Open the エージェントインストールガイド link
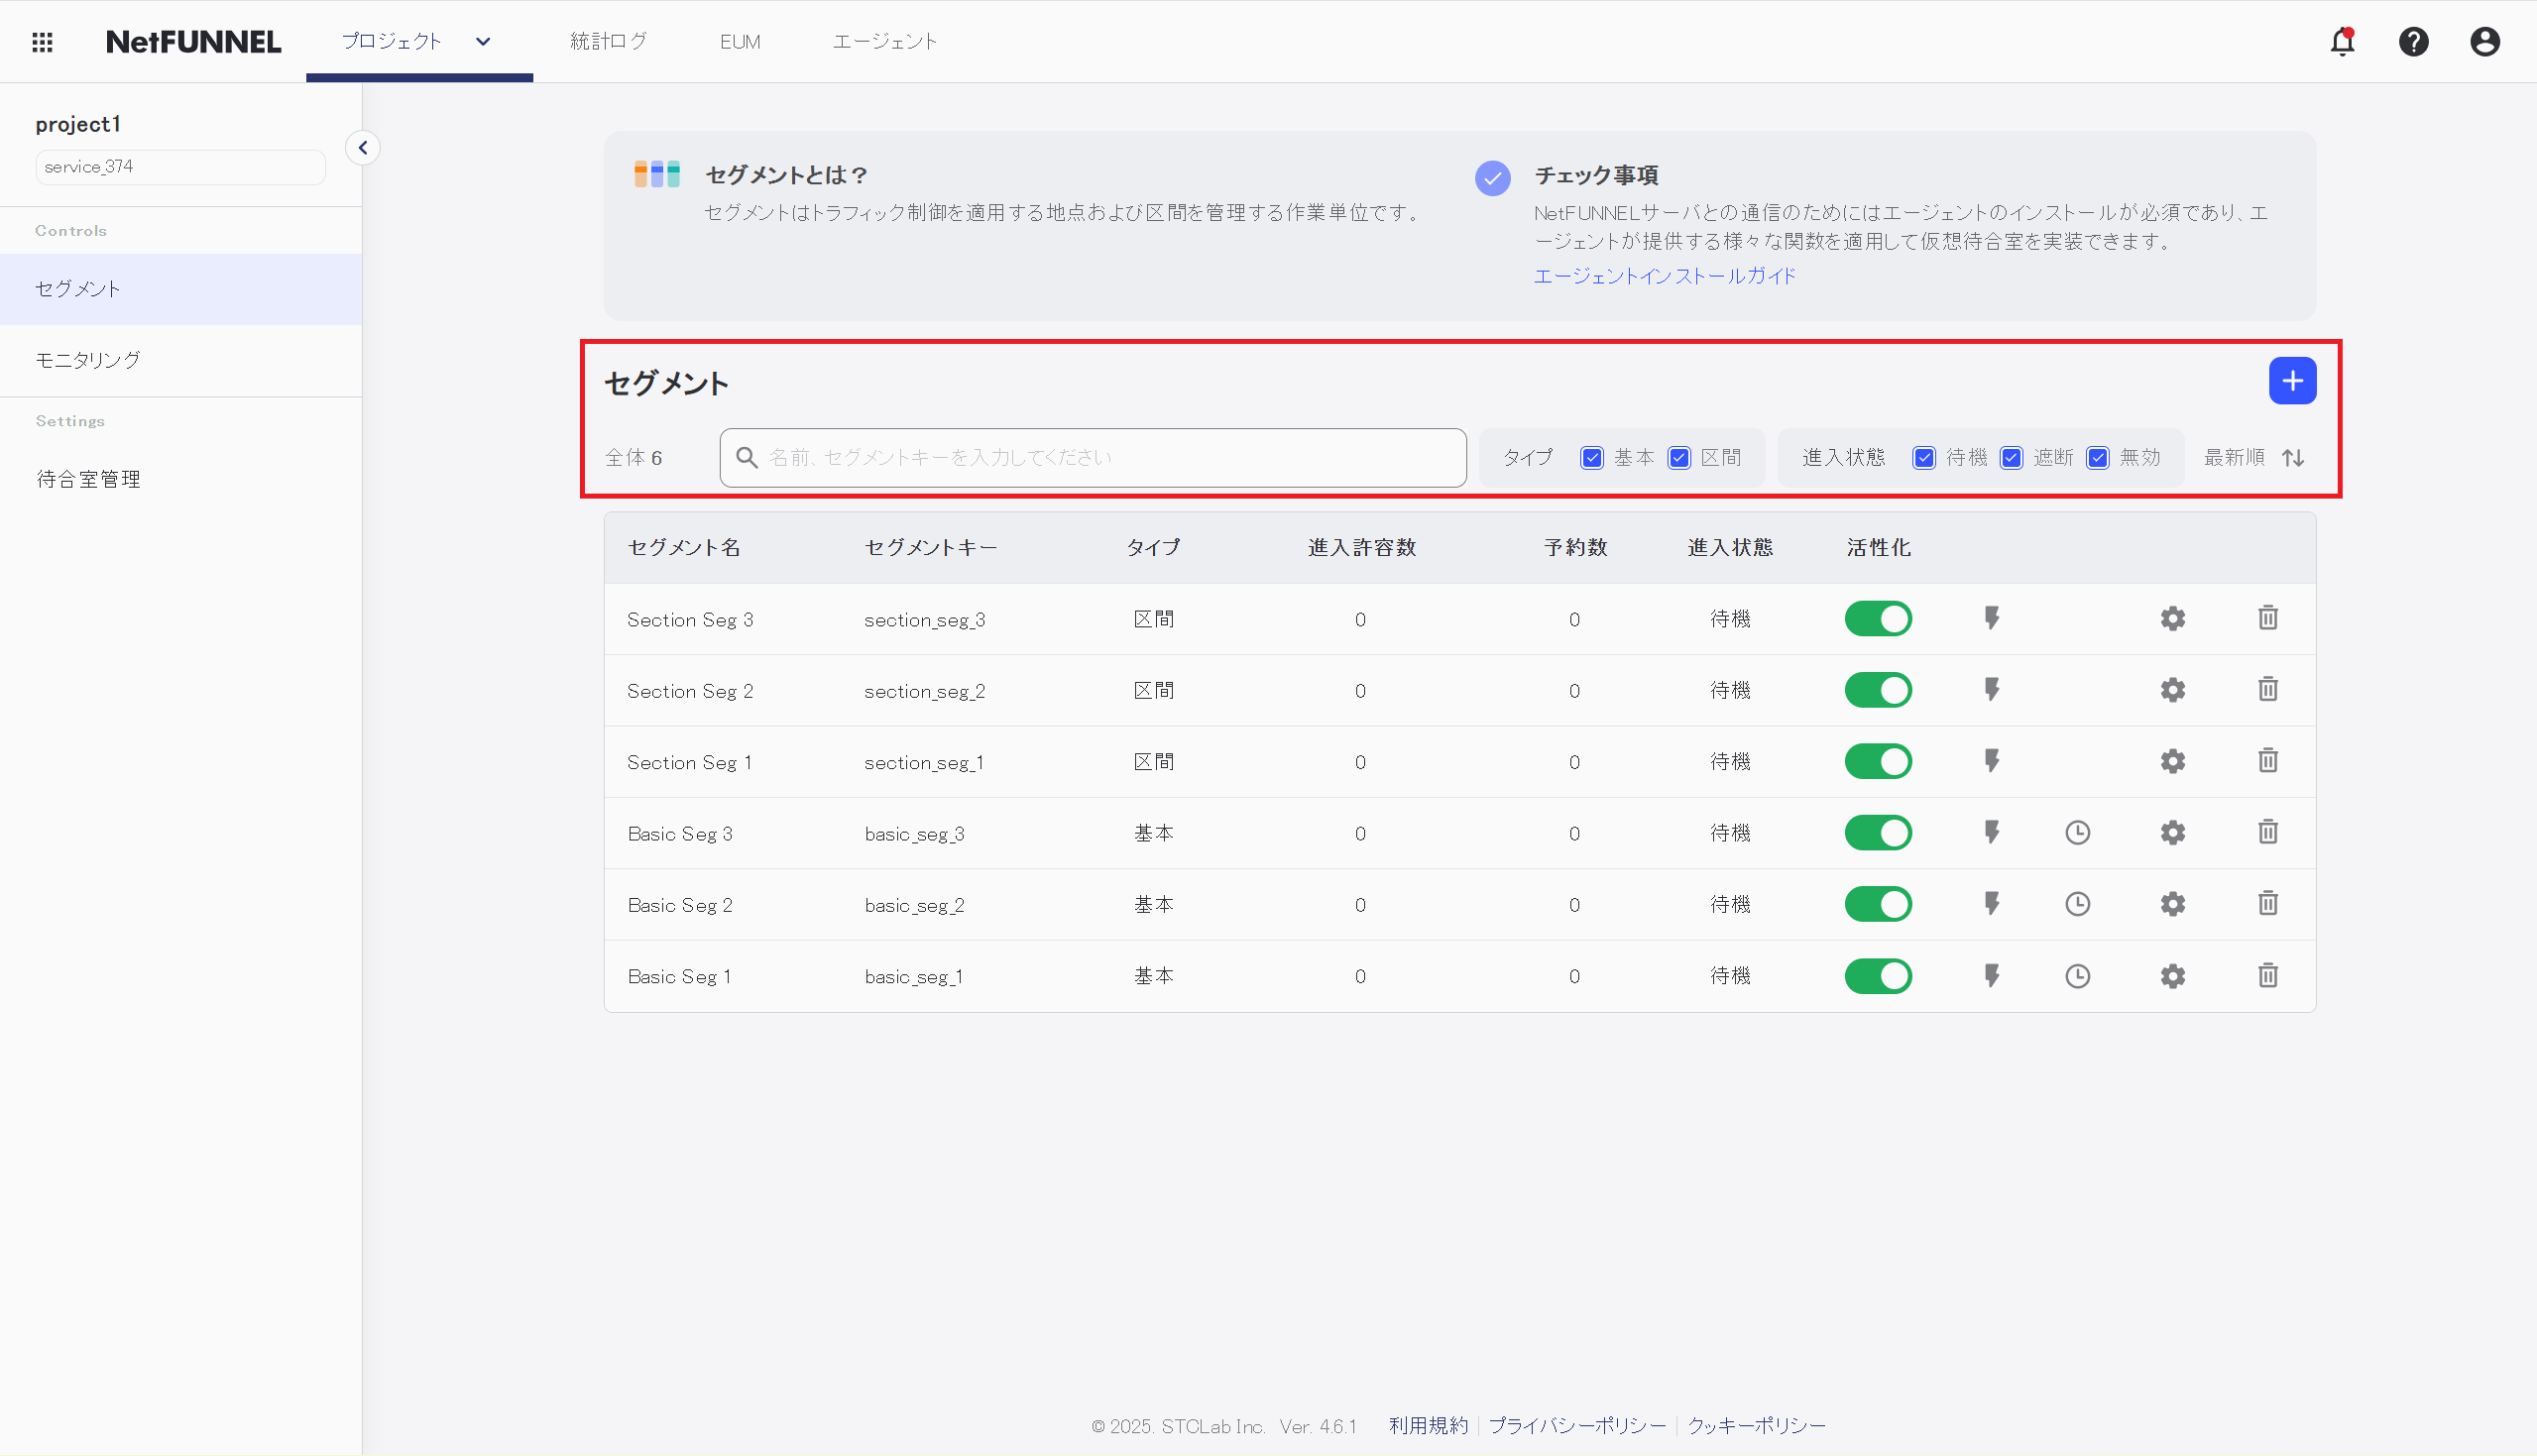The width and height of the screenshot is (2537, 1456). (1663, 276)
